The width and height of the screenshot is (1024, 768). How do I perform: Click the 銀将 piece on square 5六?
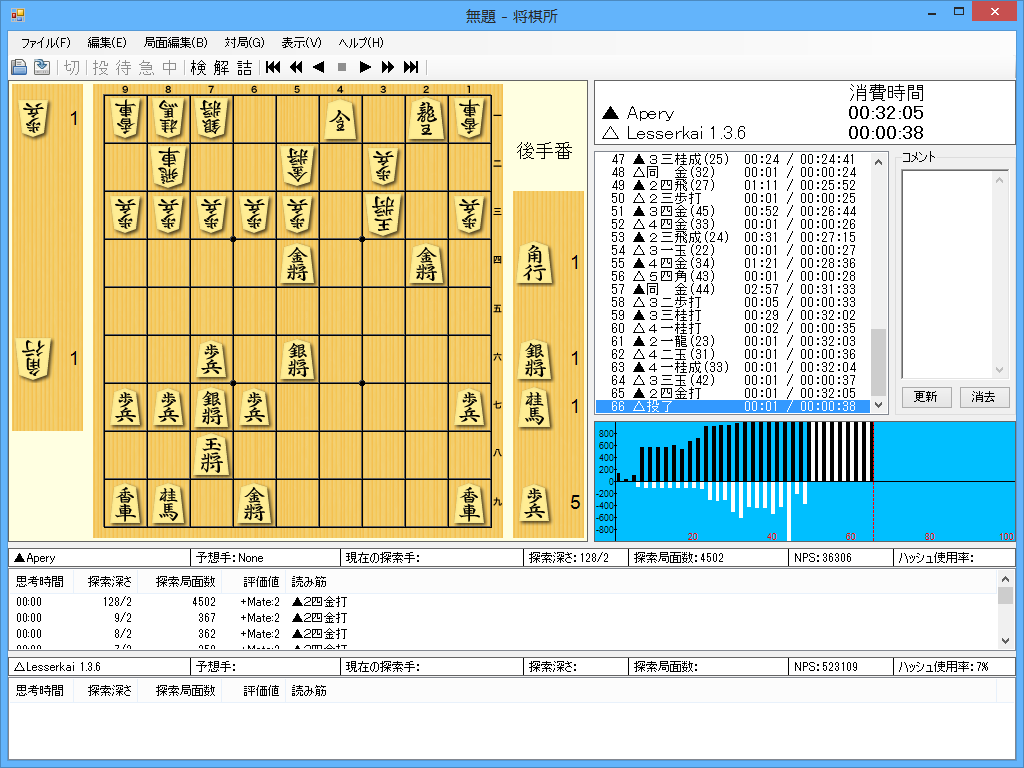click(x=297, y=359)
